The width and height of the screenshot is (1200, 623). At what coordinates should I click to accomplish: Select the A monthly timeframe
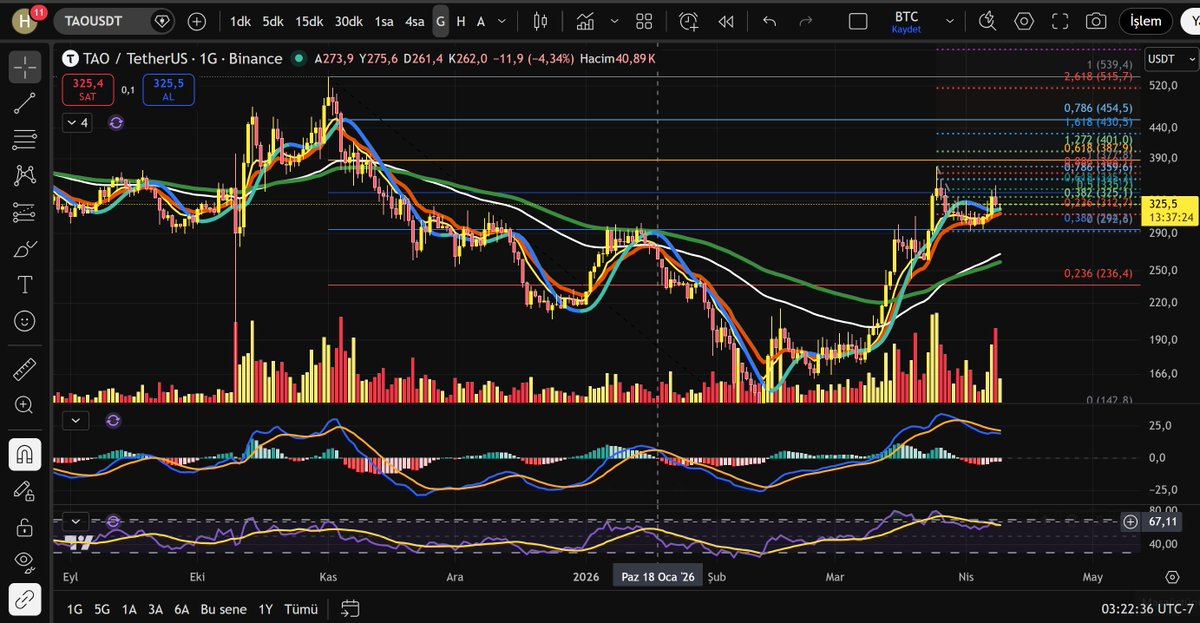tap(481, 21)
